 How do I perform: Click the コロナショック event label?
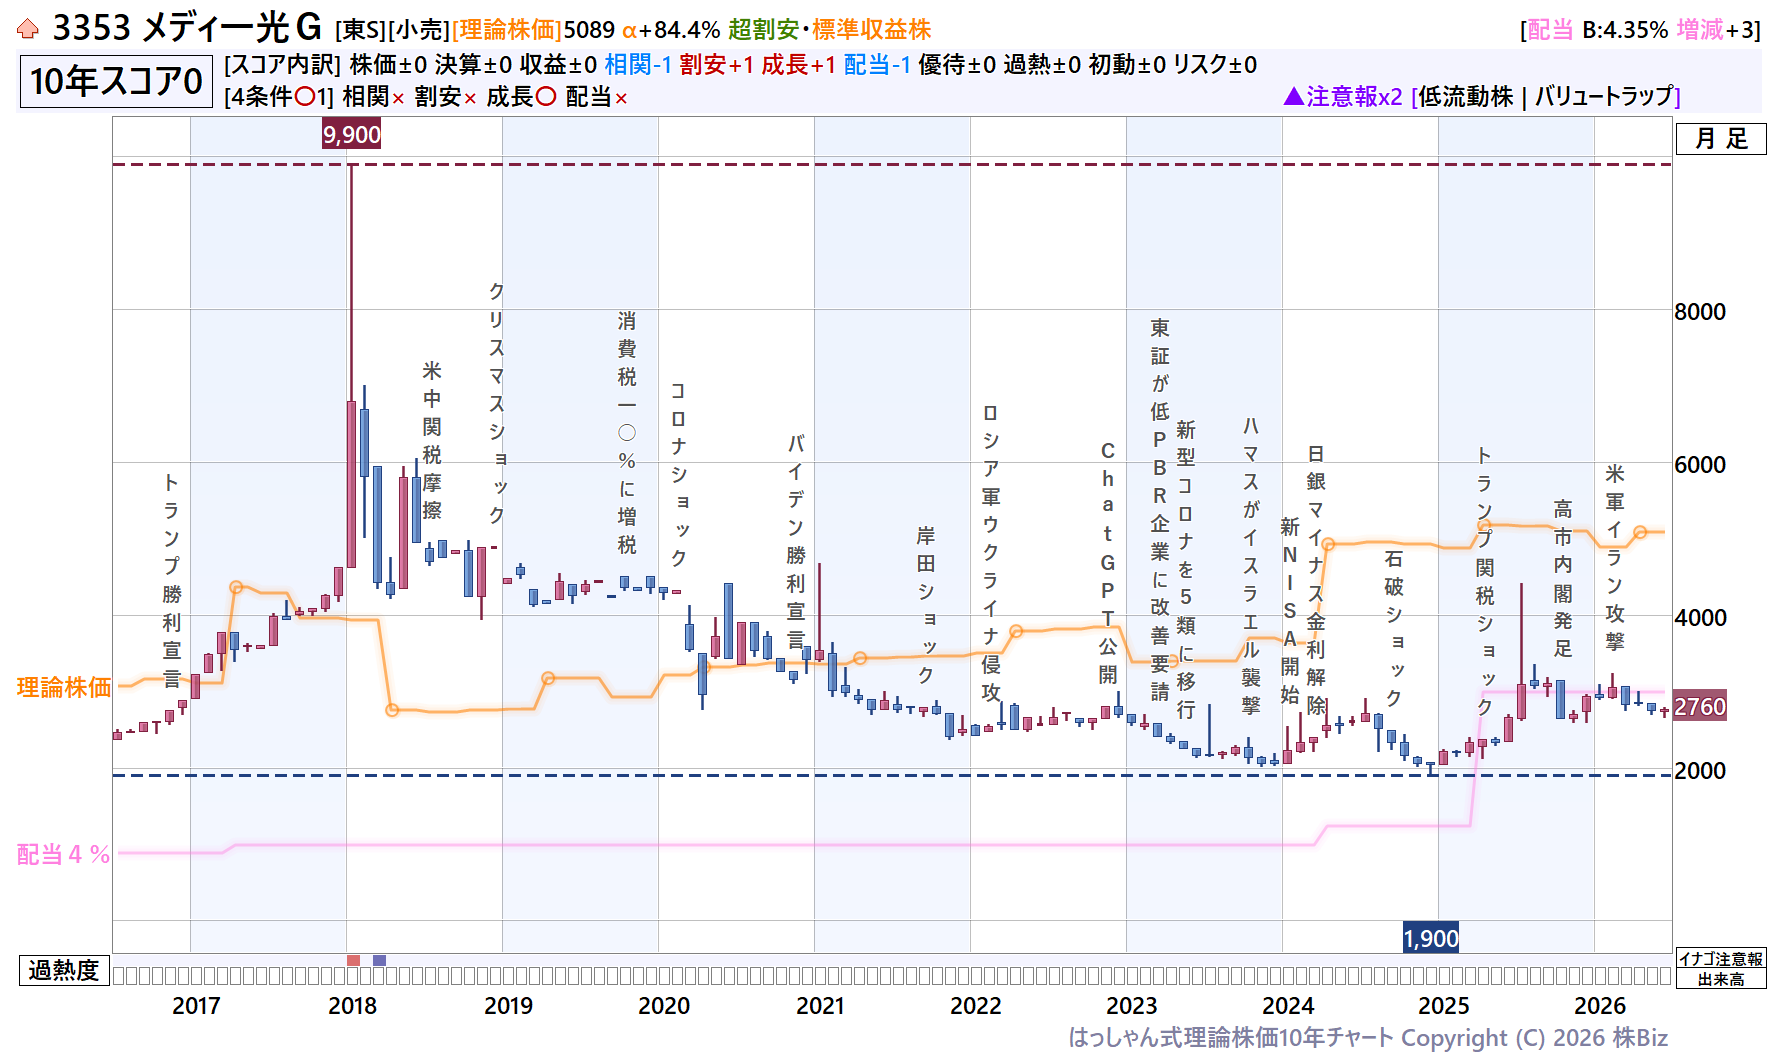[678, 474]
